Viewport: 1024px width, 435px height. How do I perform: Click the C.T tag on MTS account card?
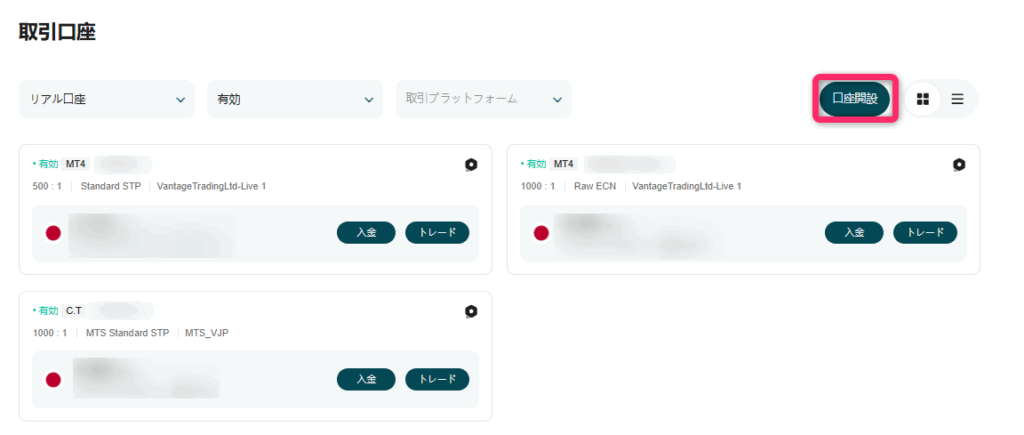tap(74, 311)
